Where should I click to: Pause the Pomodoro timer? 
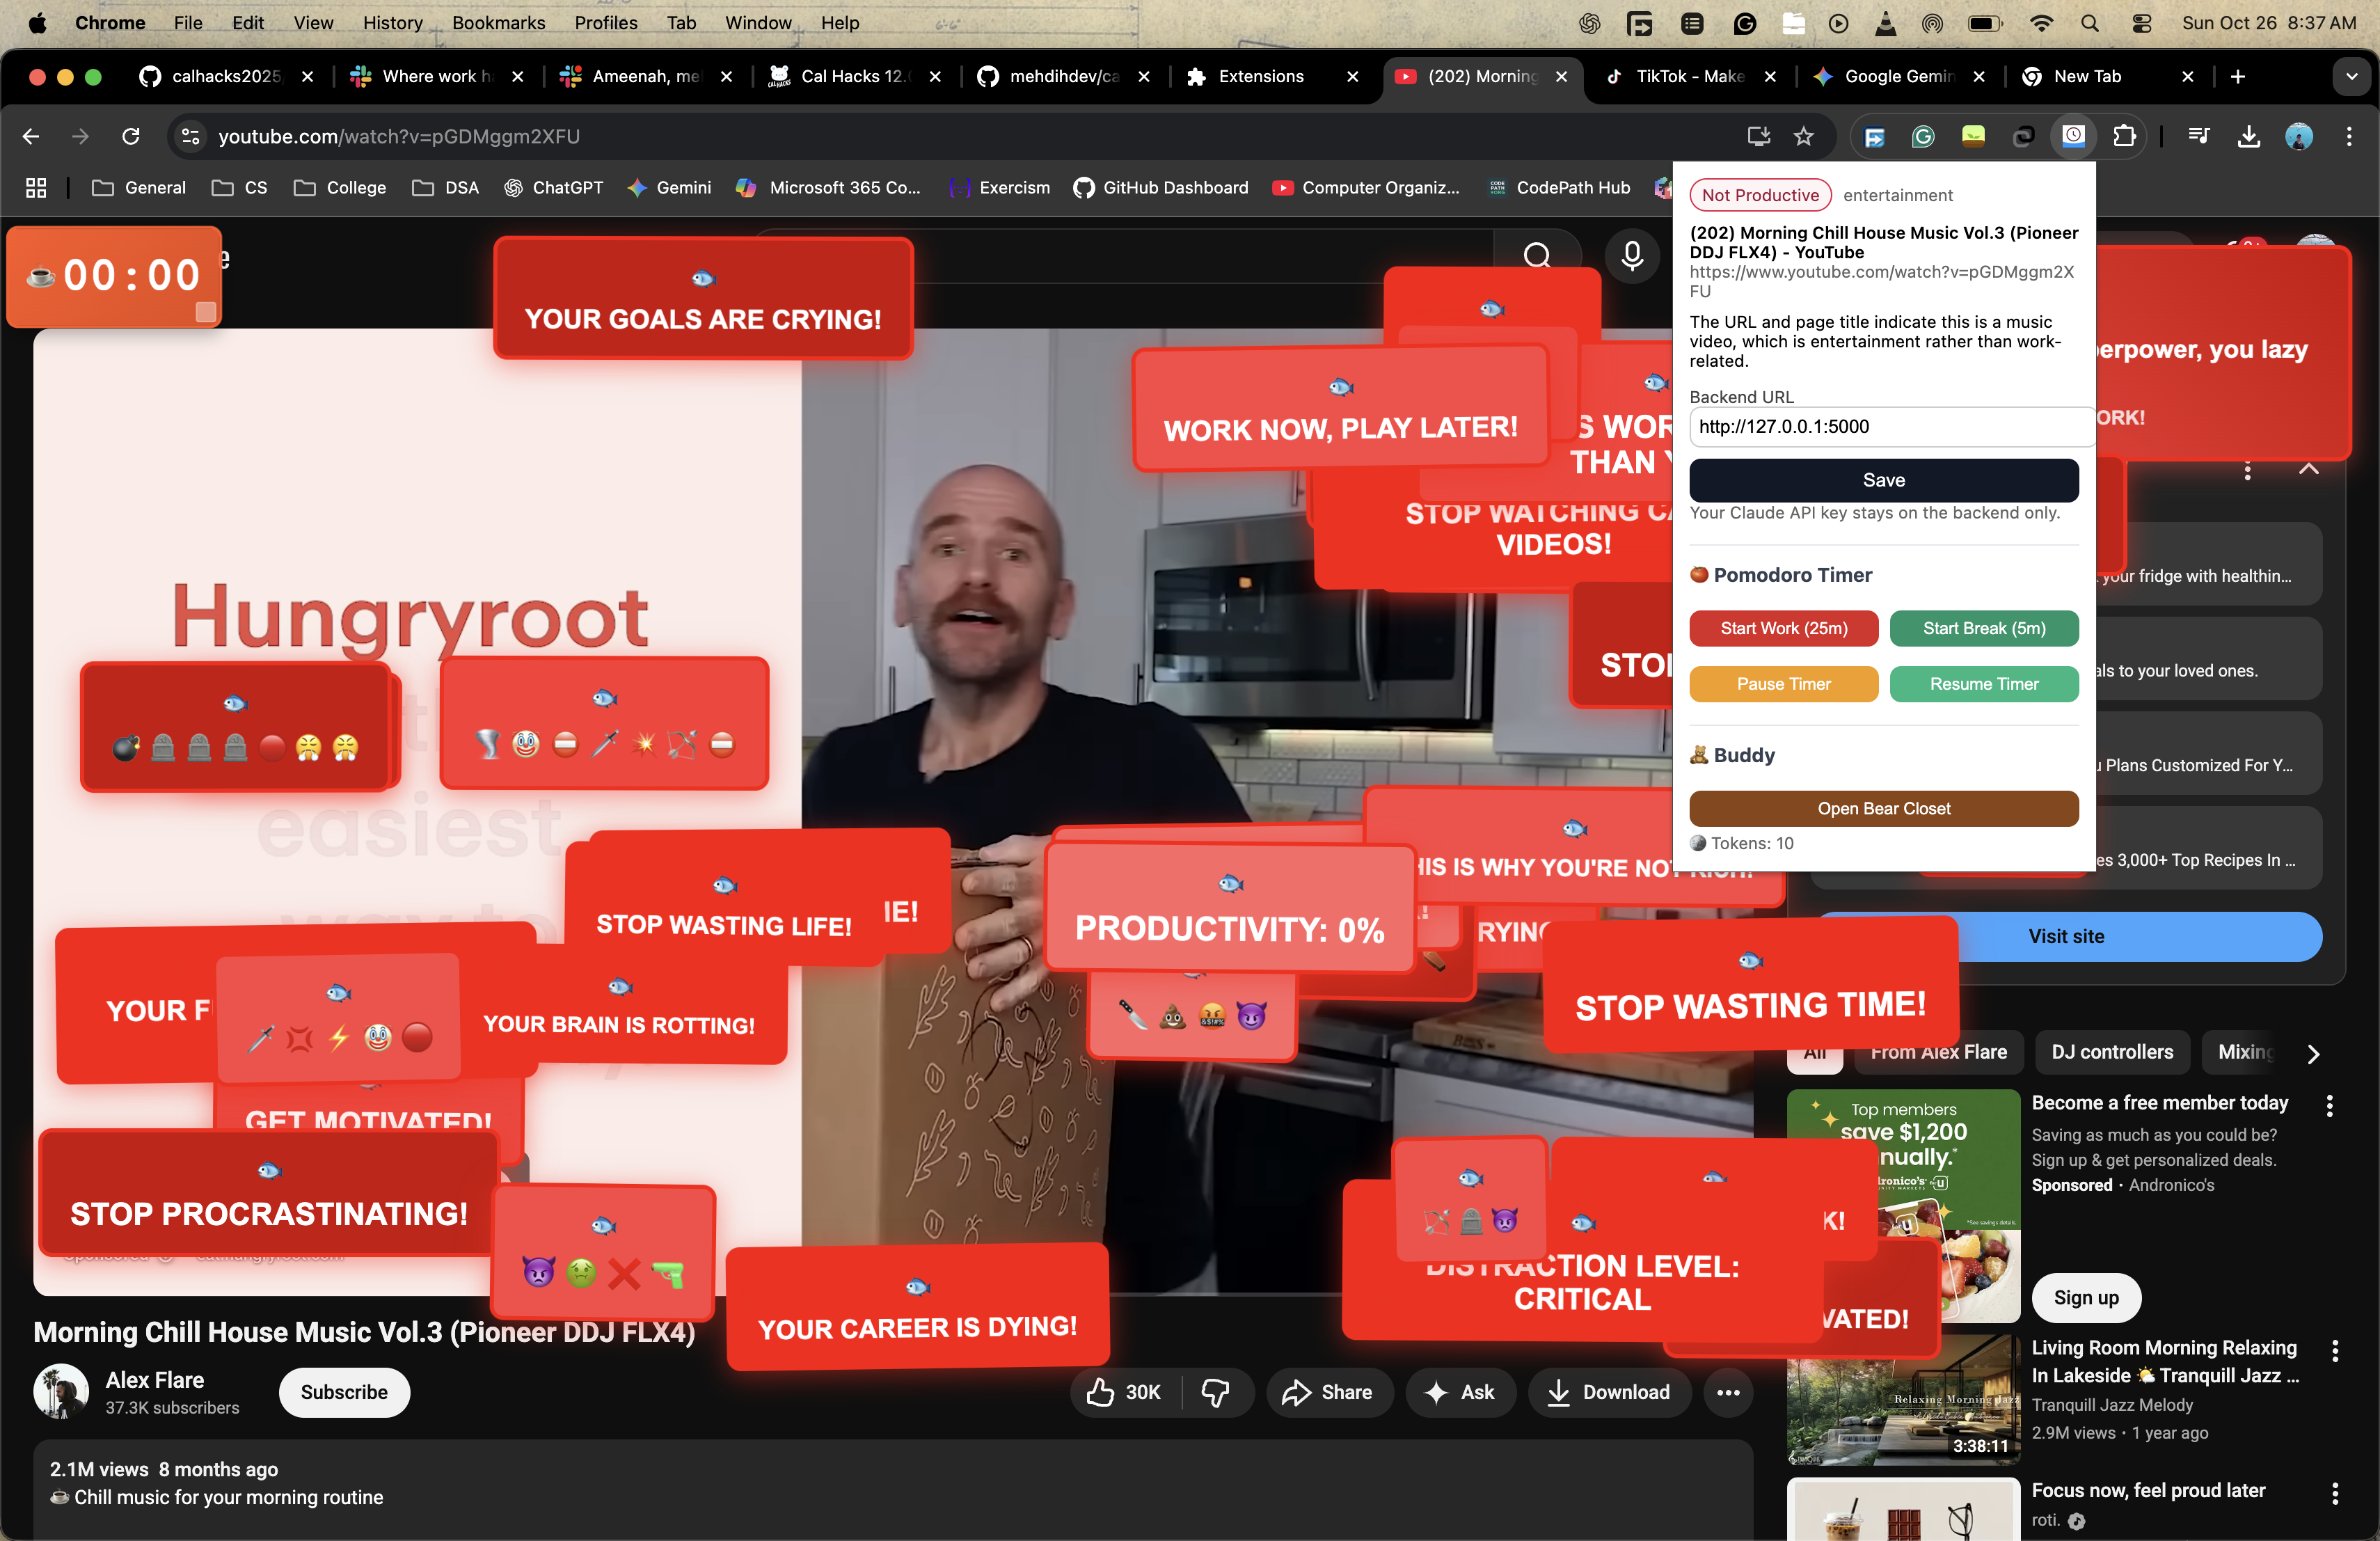[1783, 684]
